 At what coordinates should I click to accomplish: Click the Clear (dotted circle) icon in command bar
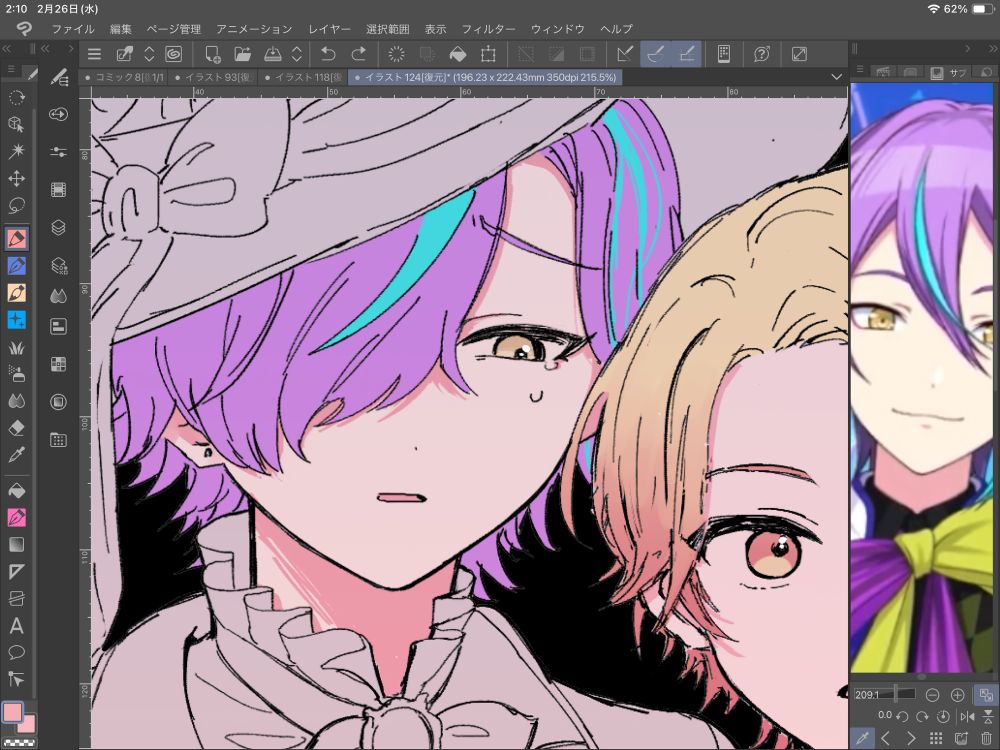(x=396, y=54)
